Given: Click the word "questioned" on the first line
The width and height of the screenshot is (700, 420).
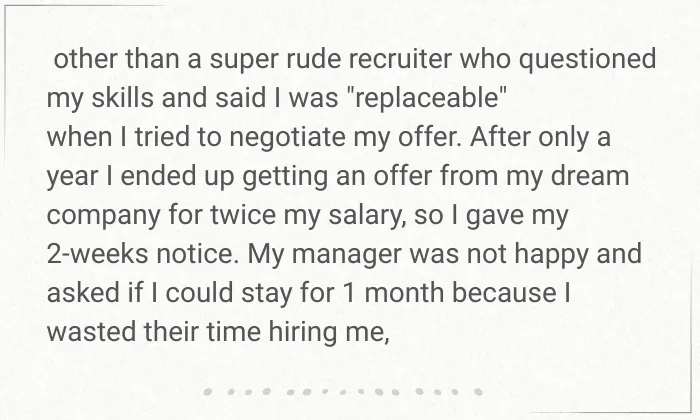Looking at the screenshot, I should (x=588, y=60).
